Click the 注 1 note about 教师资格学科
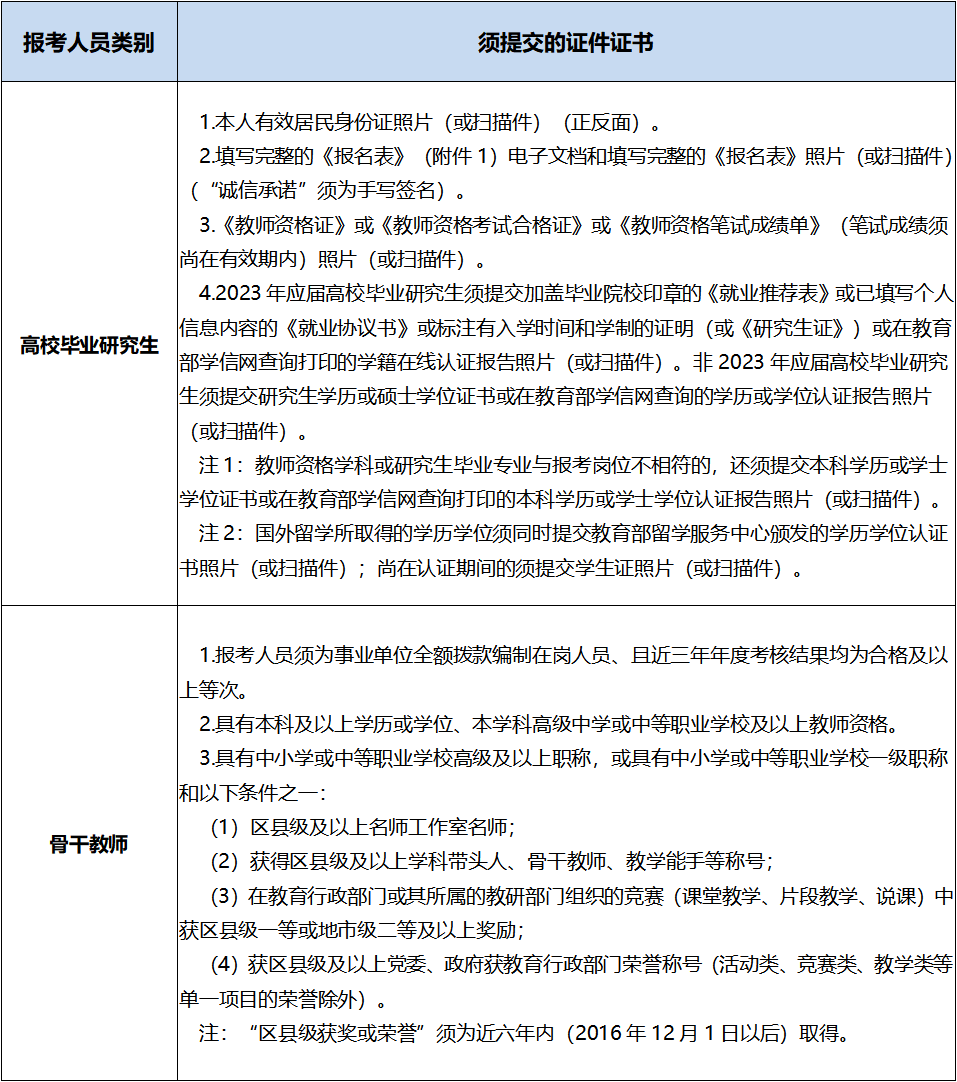Screen dimensions: 957x1082 tap(570, 465)
